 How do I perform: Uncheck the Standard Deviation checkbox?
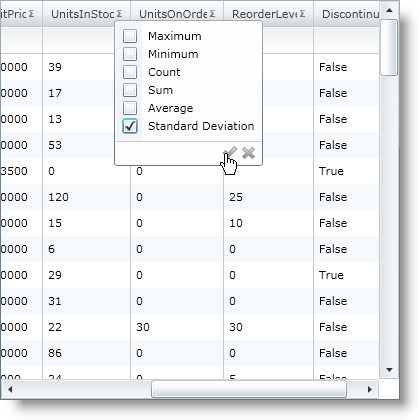click(130, 126)
